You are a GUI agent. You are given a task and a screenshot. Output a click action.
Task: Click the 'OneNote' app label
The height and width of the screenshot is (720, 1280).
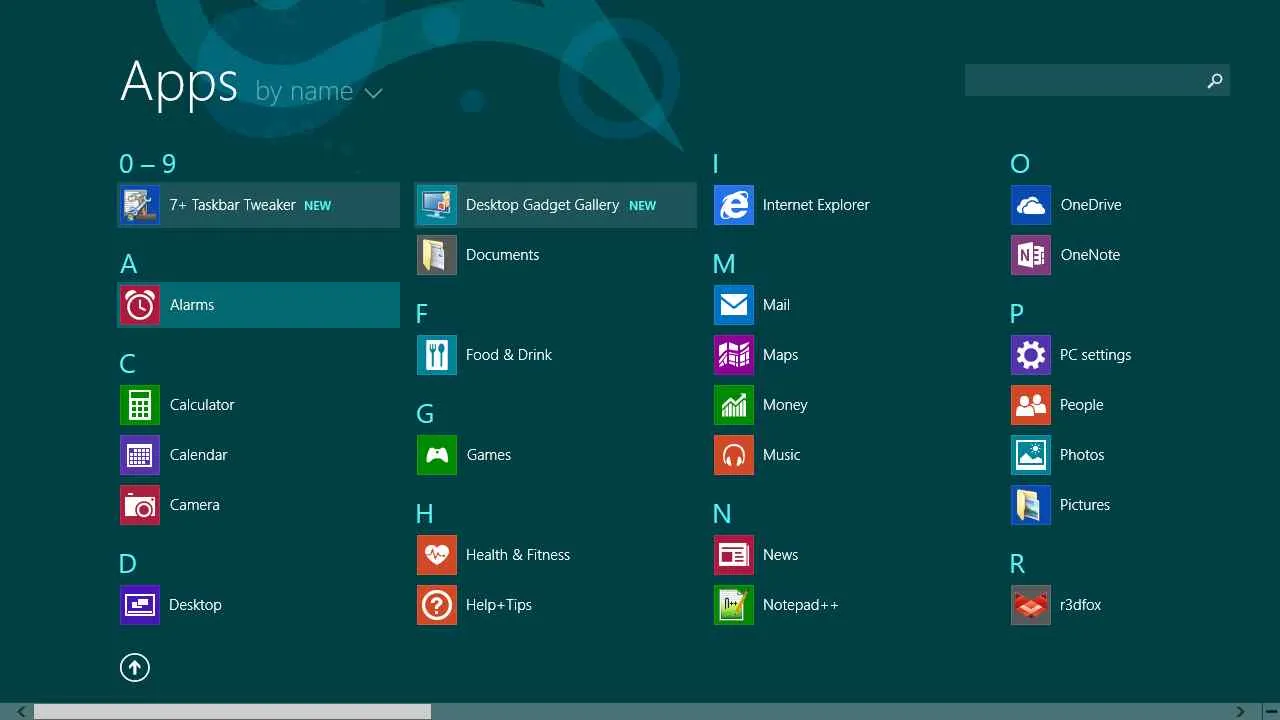pyautogui.click(x=1090, y=255)
